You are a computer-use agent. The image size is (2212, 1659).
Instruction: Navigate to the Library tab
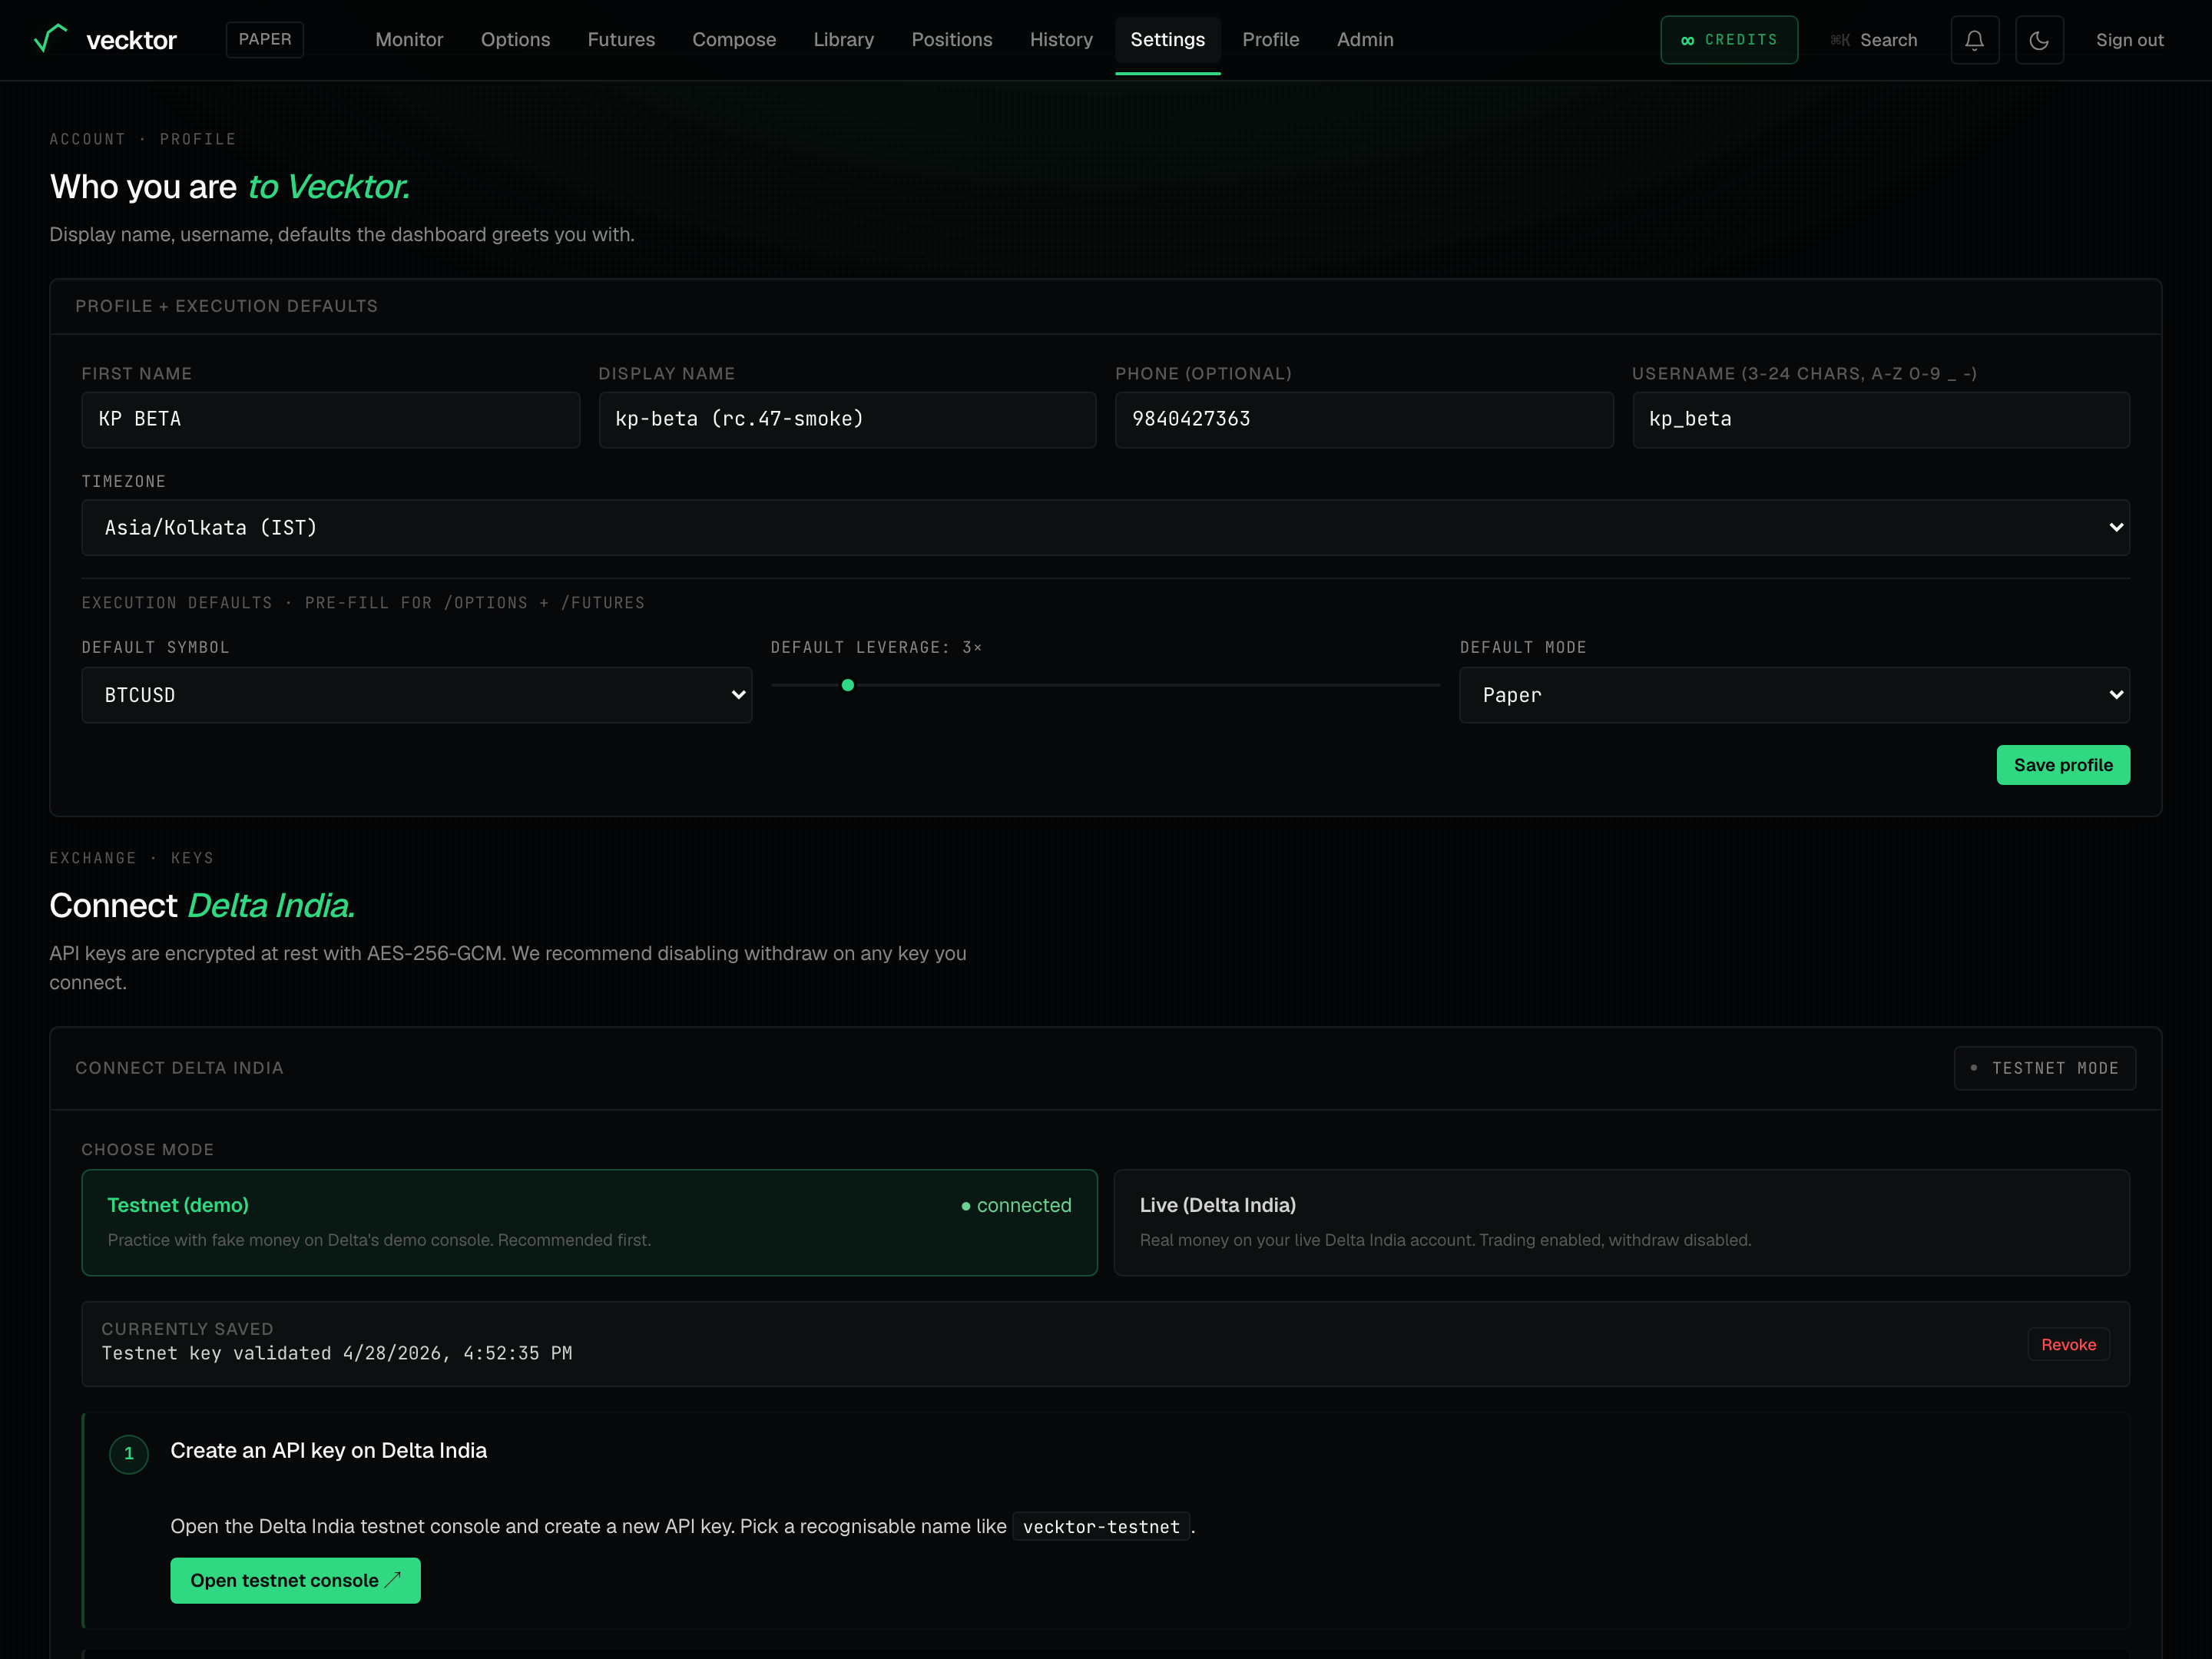tap(843, 40)
